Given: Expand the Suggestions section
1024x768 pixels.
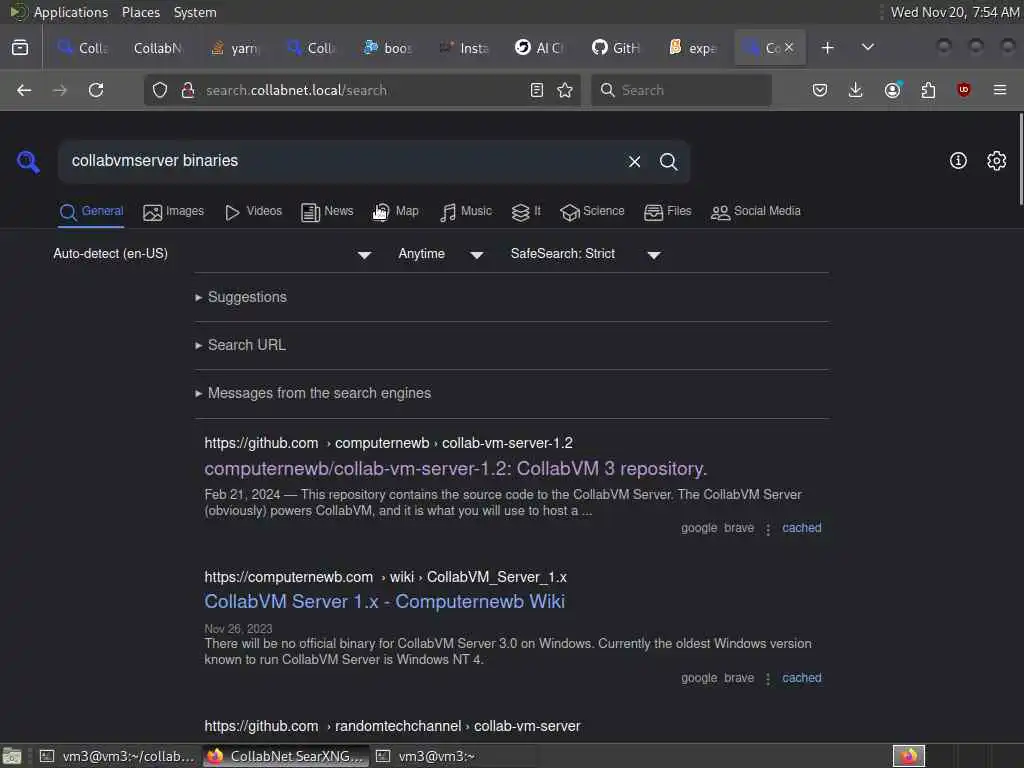Looking at the screenshot, I should click(x=241, y=297).
